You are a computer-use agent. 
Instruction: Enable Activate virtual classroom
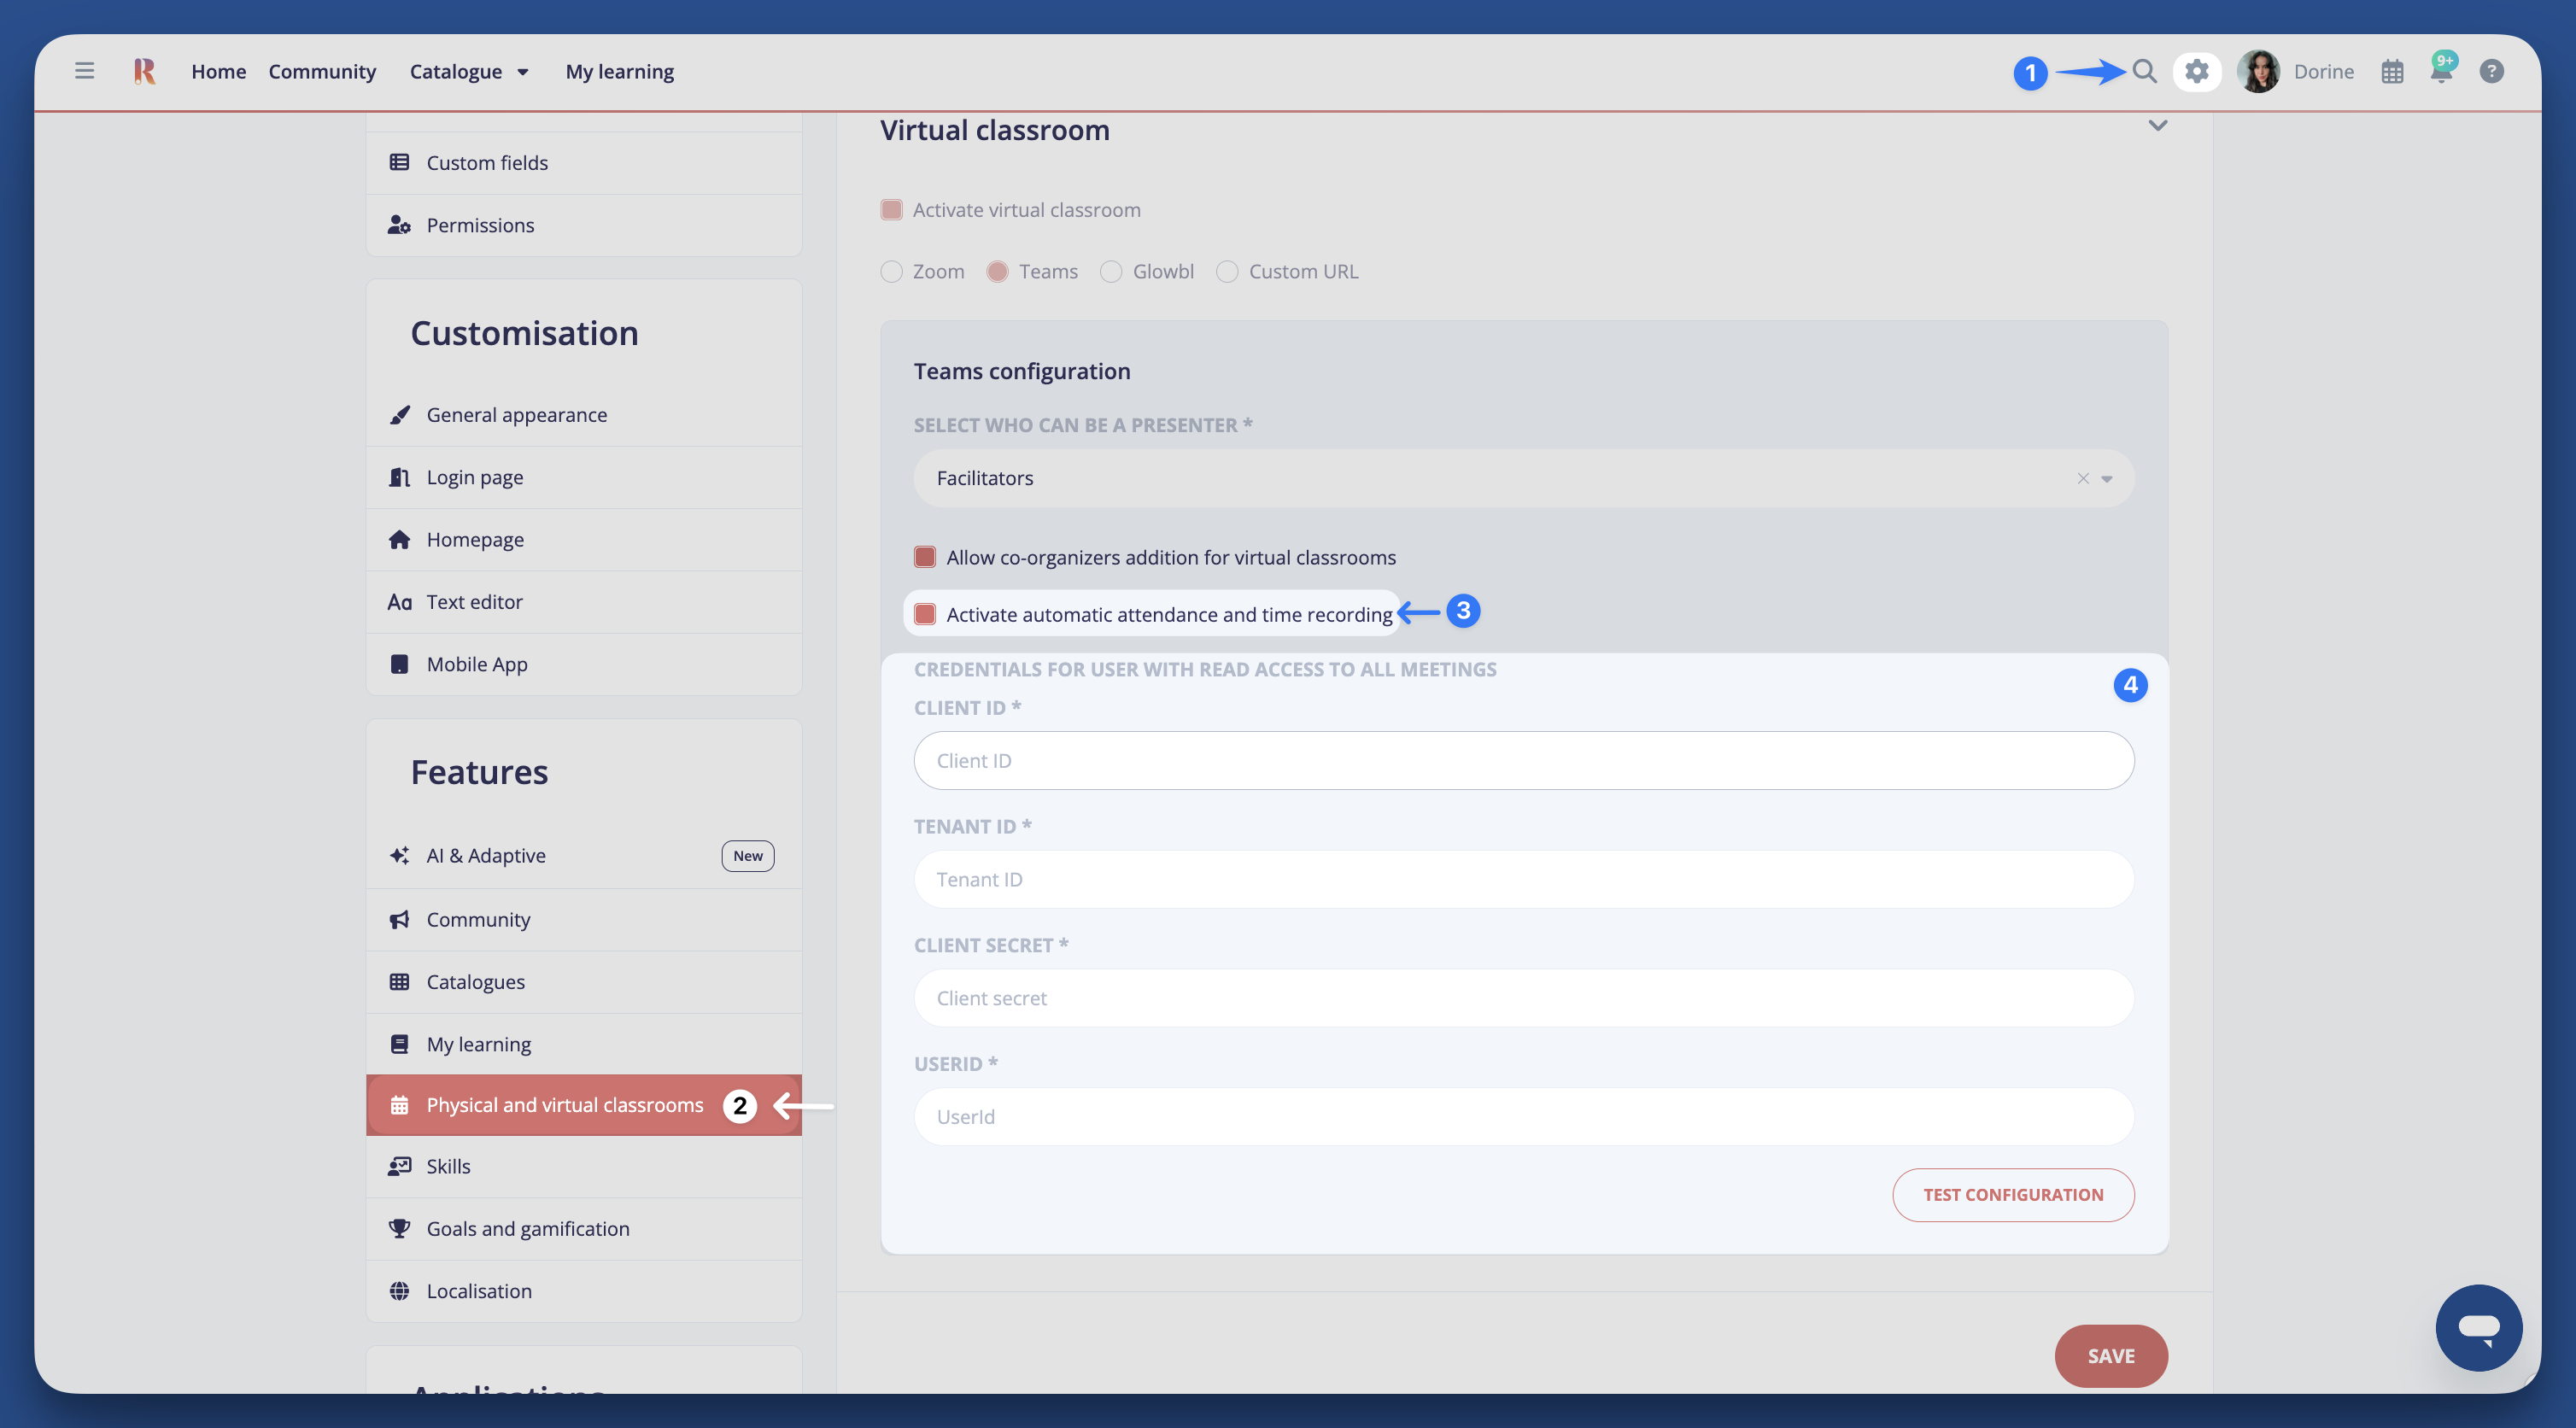click(x=893, y=209)
